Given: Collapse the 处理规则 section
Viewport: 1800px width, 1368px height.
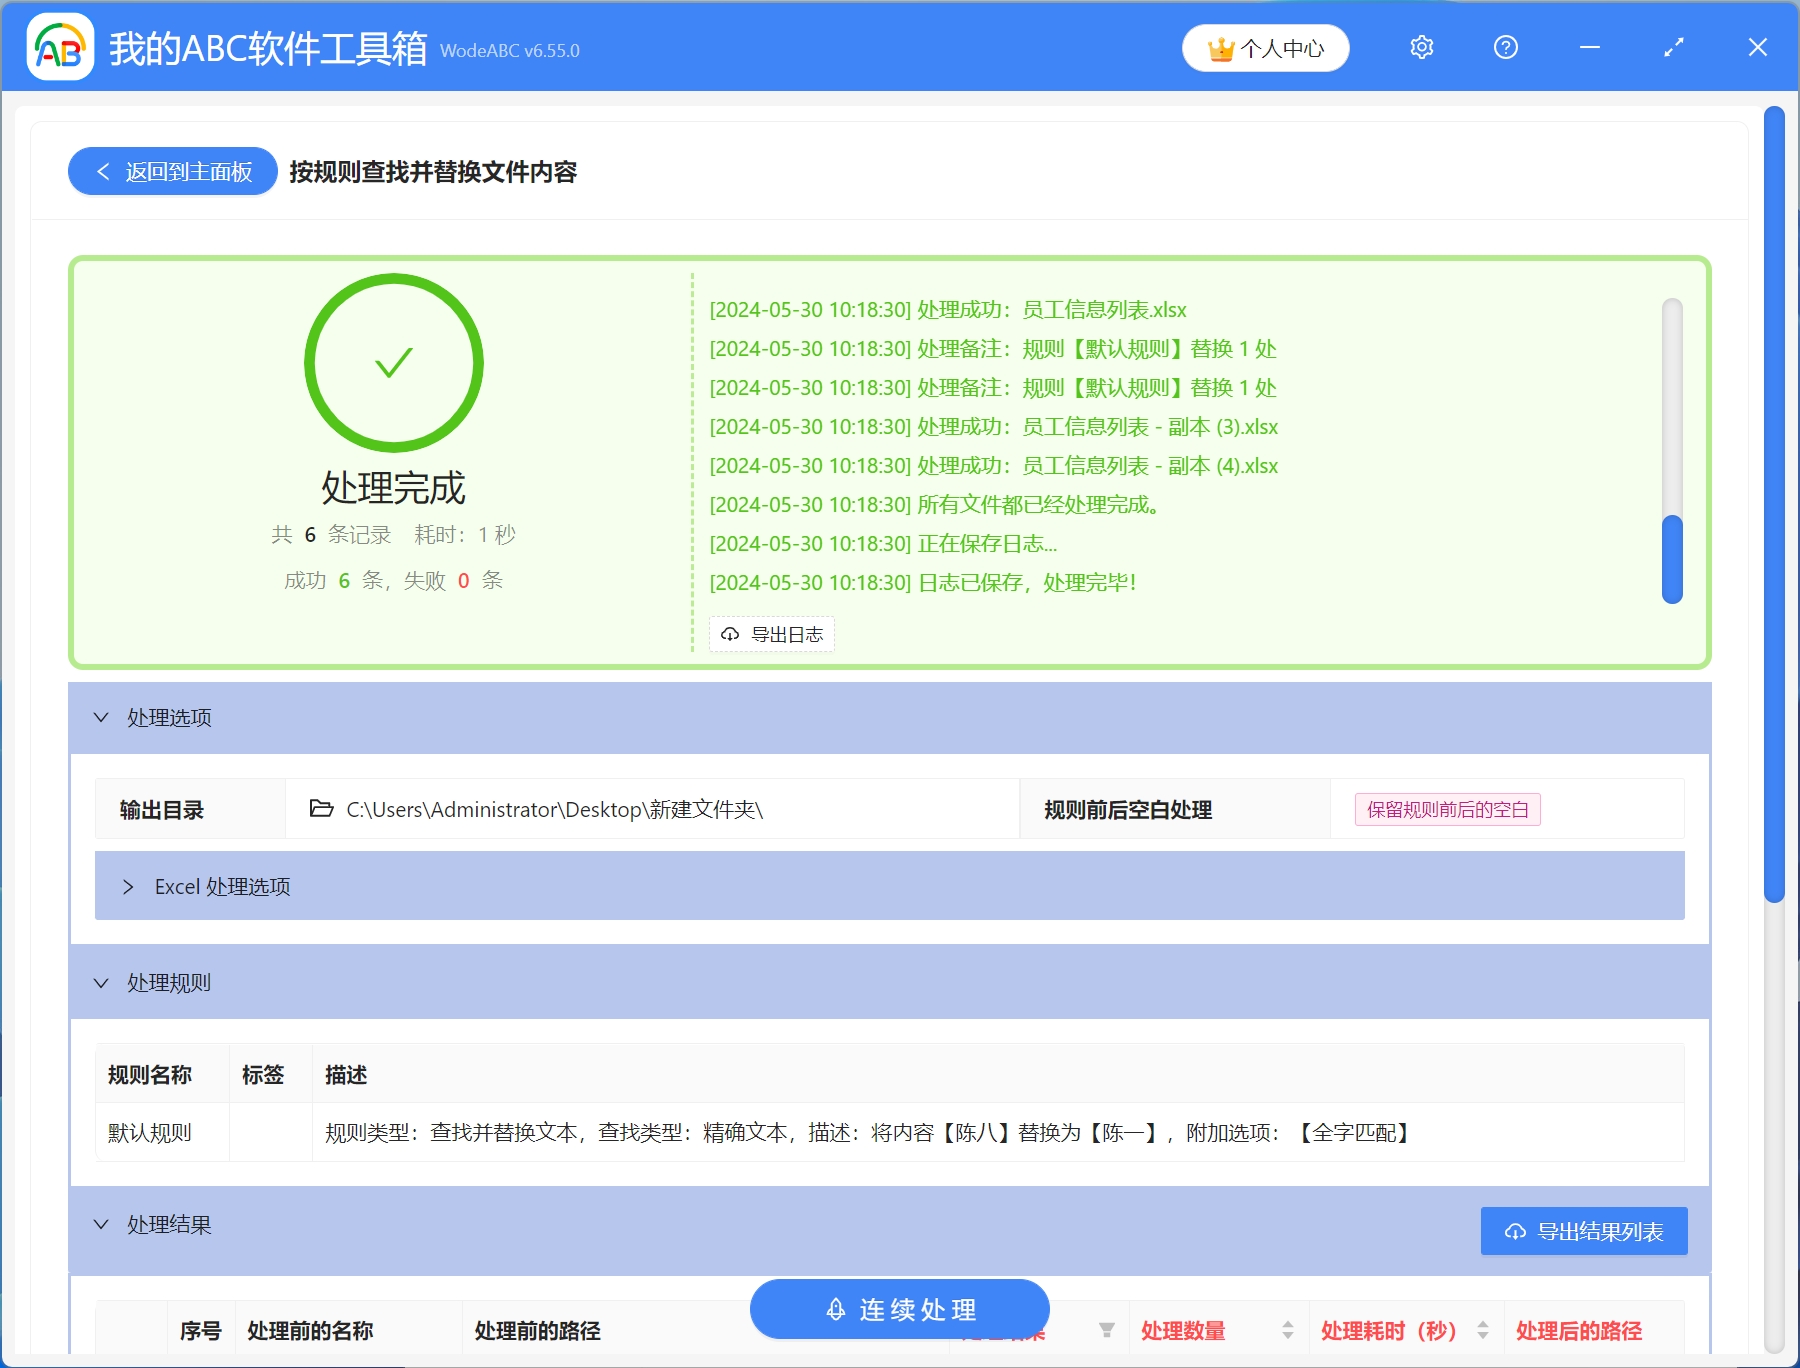Looking at the screenshot, I should coord(100,982).
